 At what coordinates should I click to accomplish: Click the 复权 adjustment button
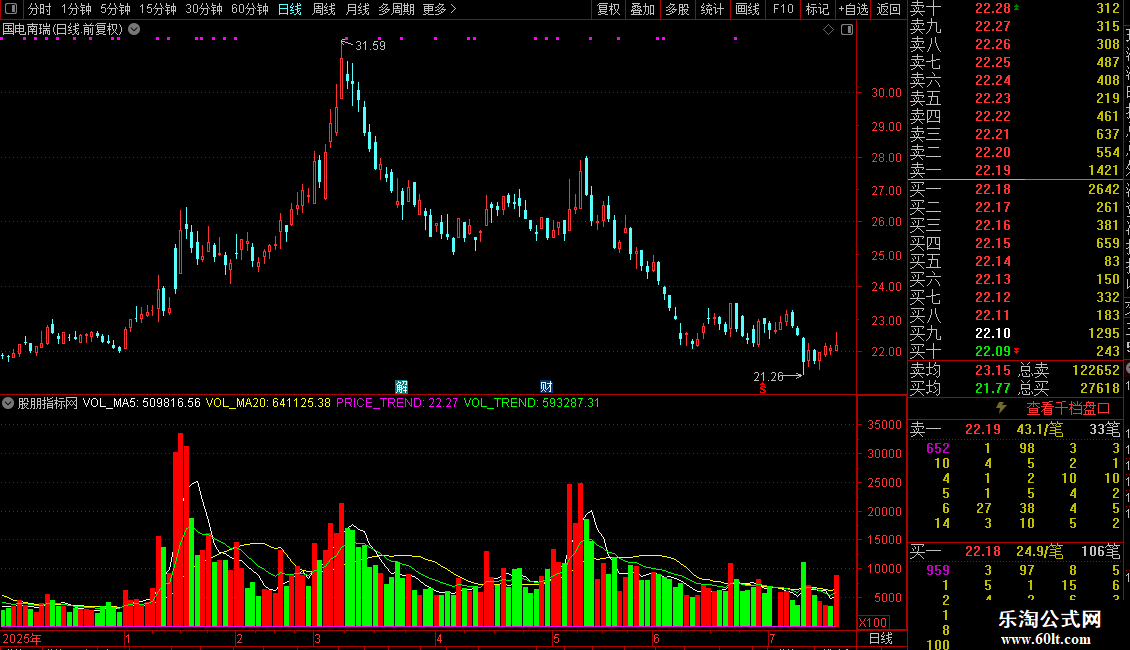[608, 9]
